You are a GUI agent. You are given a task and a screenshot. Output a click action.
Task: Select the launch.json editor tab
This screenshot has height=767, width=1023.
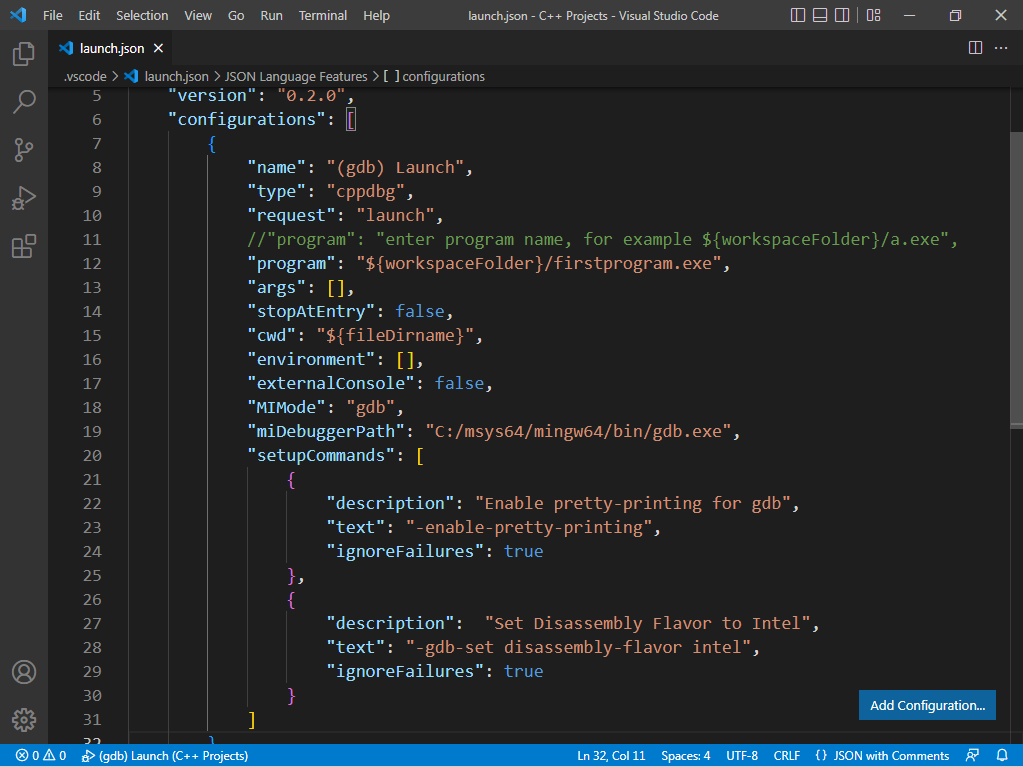111,48
